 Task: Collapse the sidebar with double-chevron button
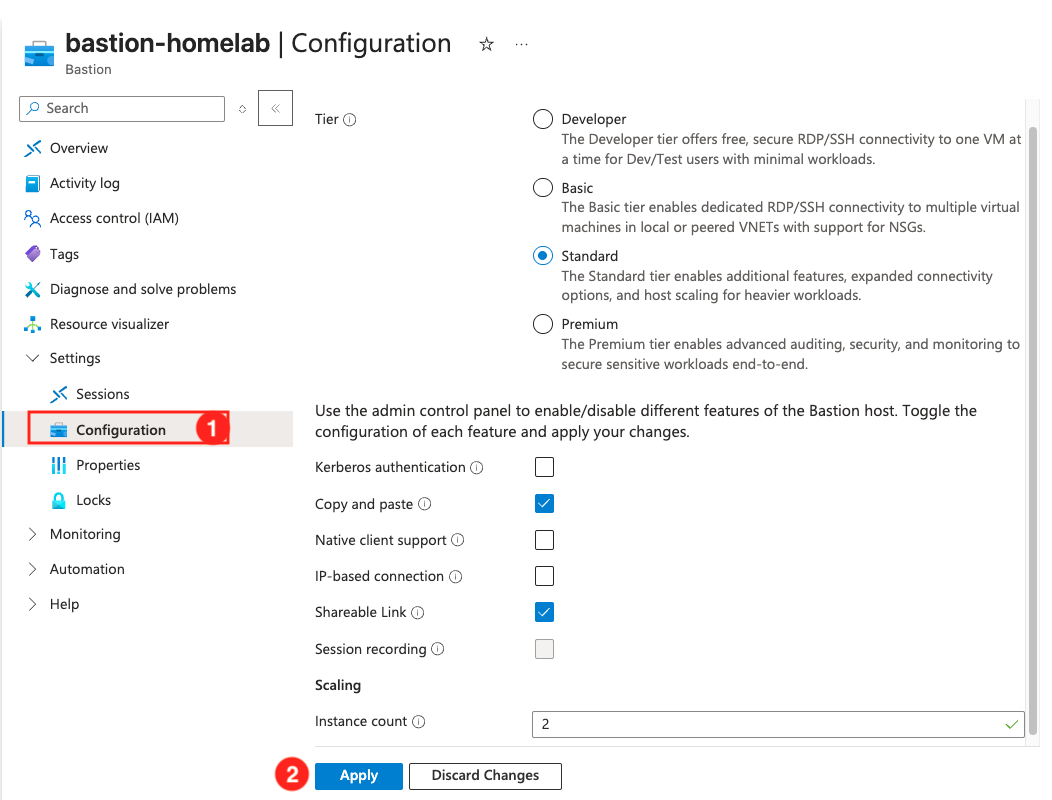pyautogui.click(x=275, y=108)
